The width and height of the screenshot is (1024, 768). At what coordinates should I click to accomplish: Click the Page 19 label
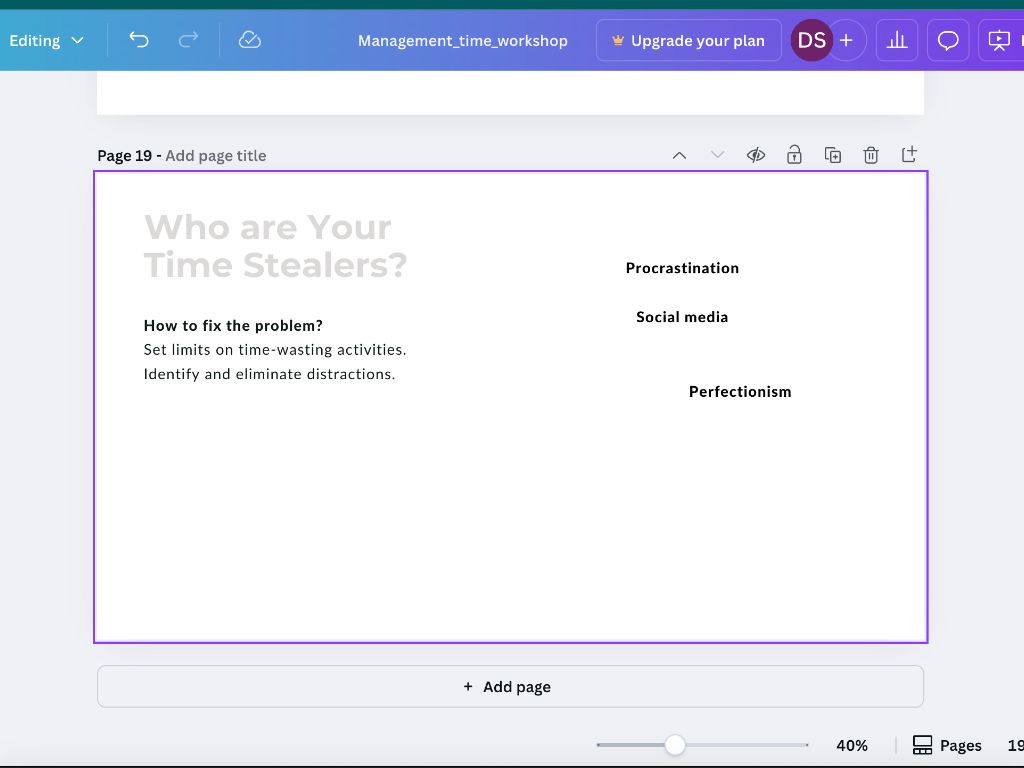pyautogui.click(x=124, y=155)
